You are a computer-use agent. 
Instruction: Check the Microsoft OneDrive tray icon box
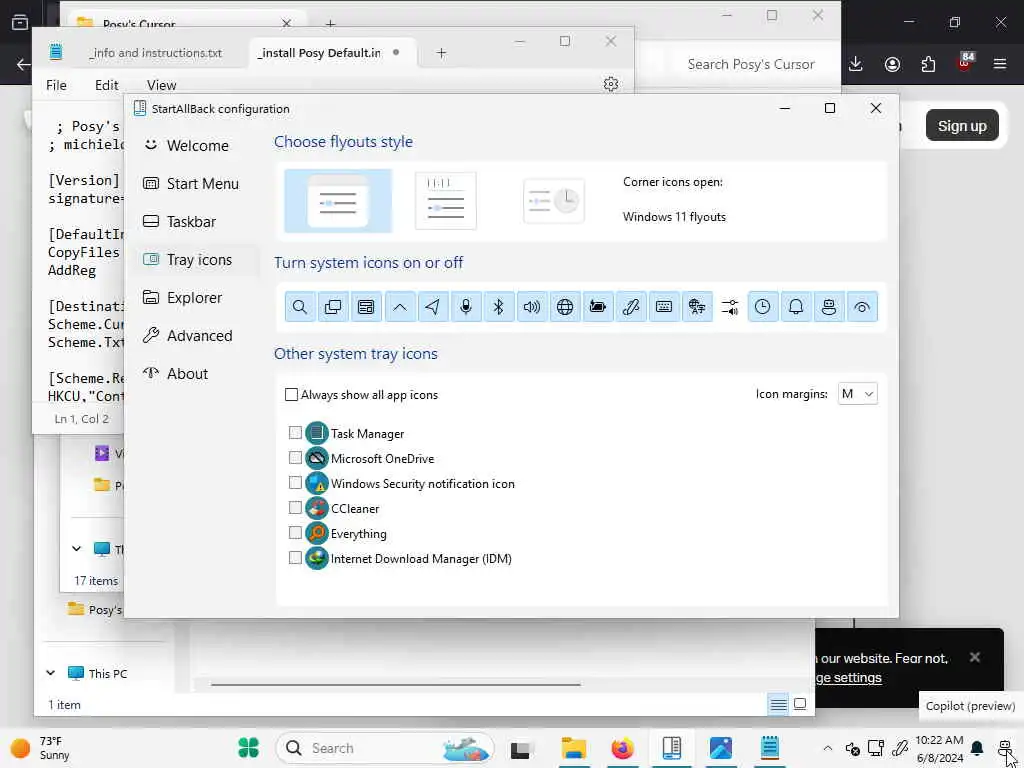[x=295, y=458]
